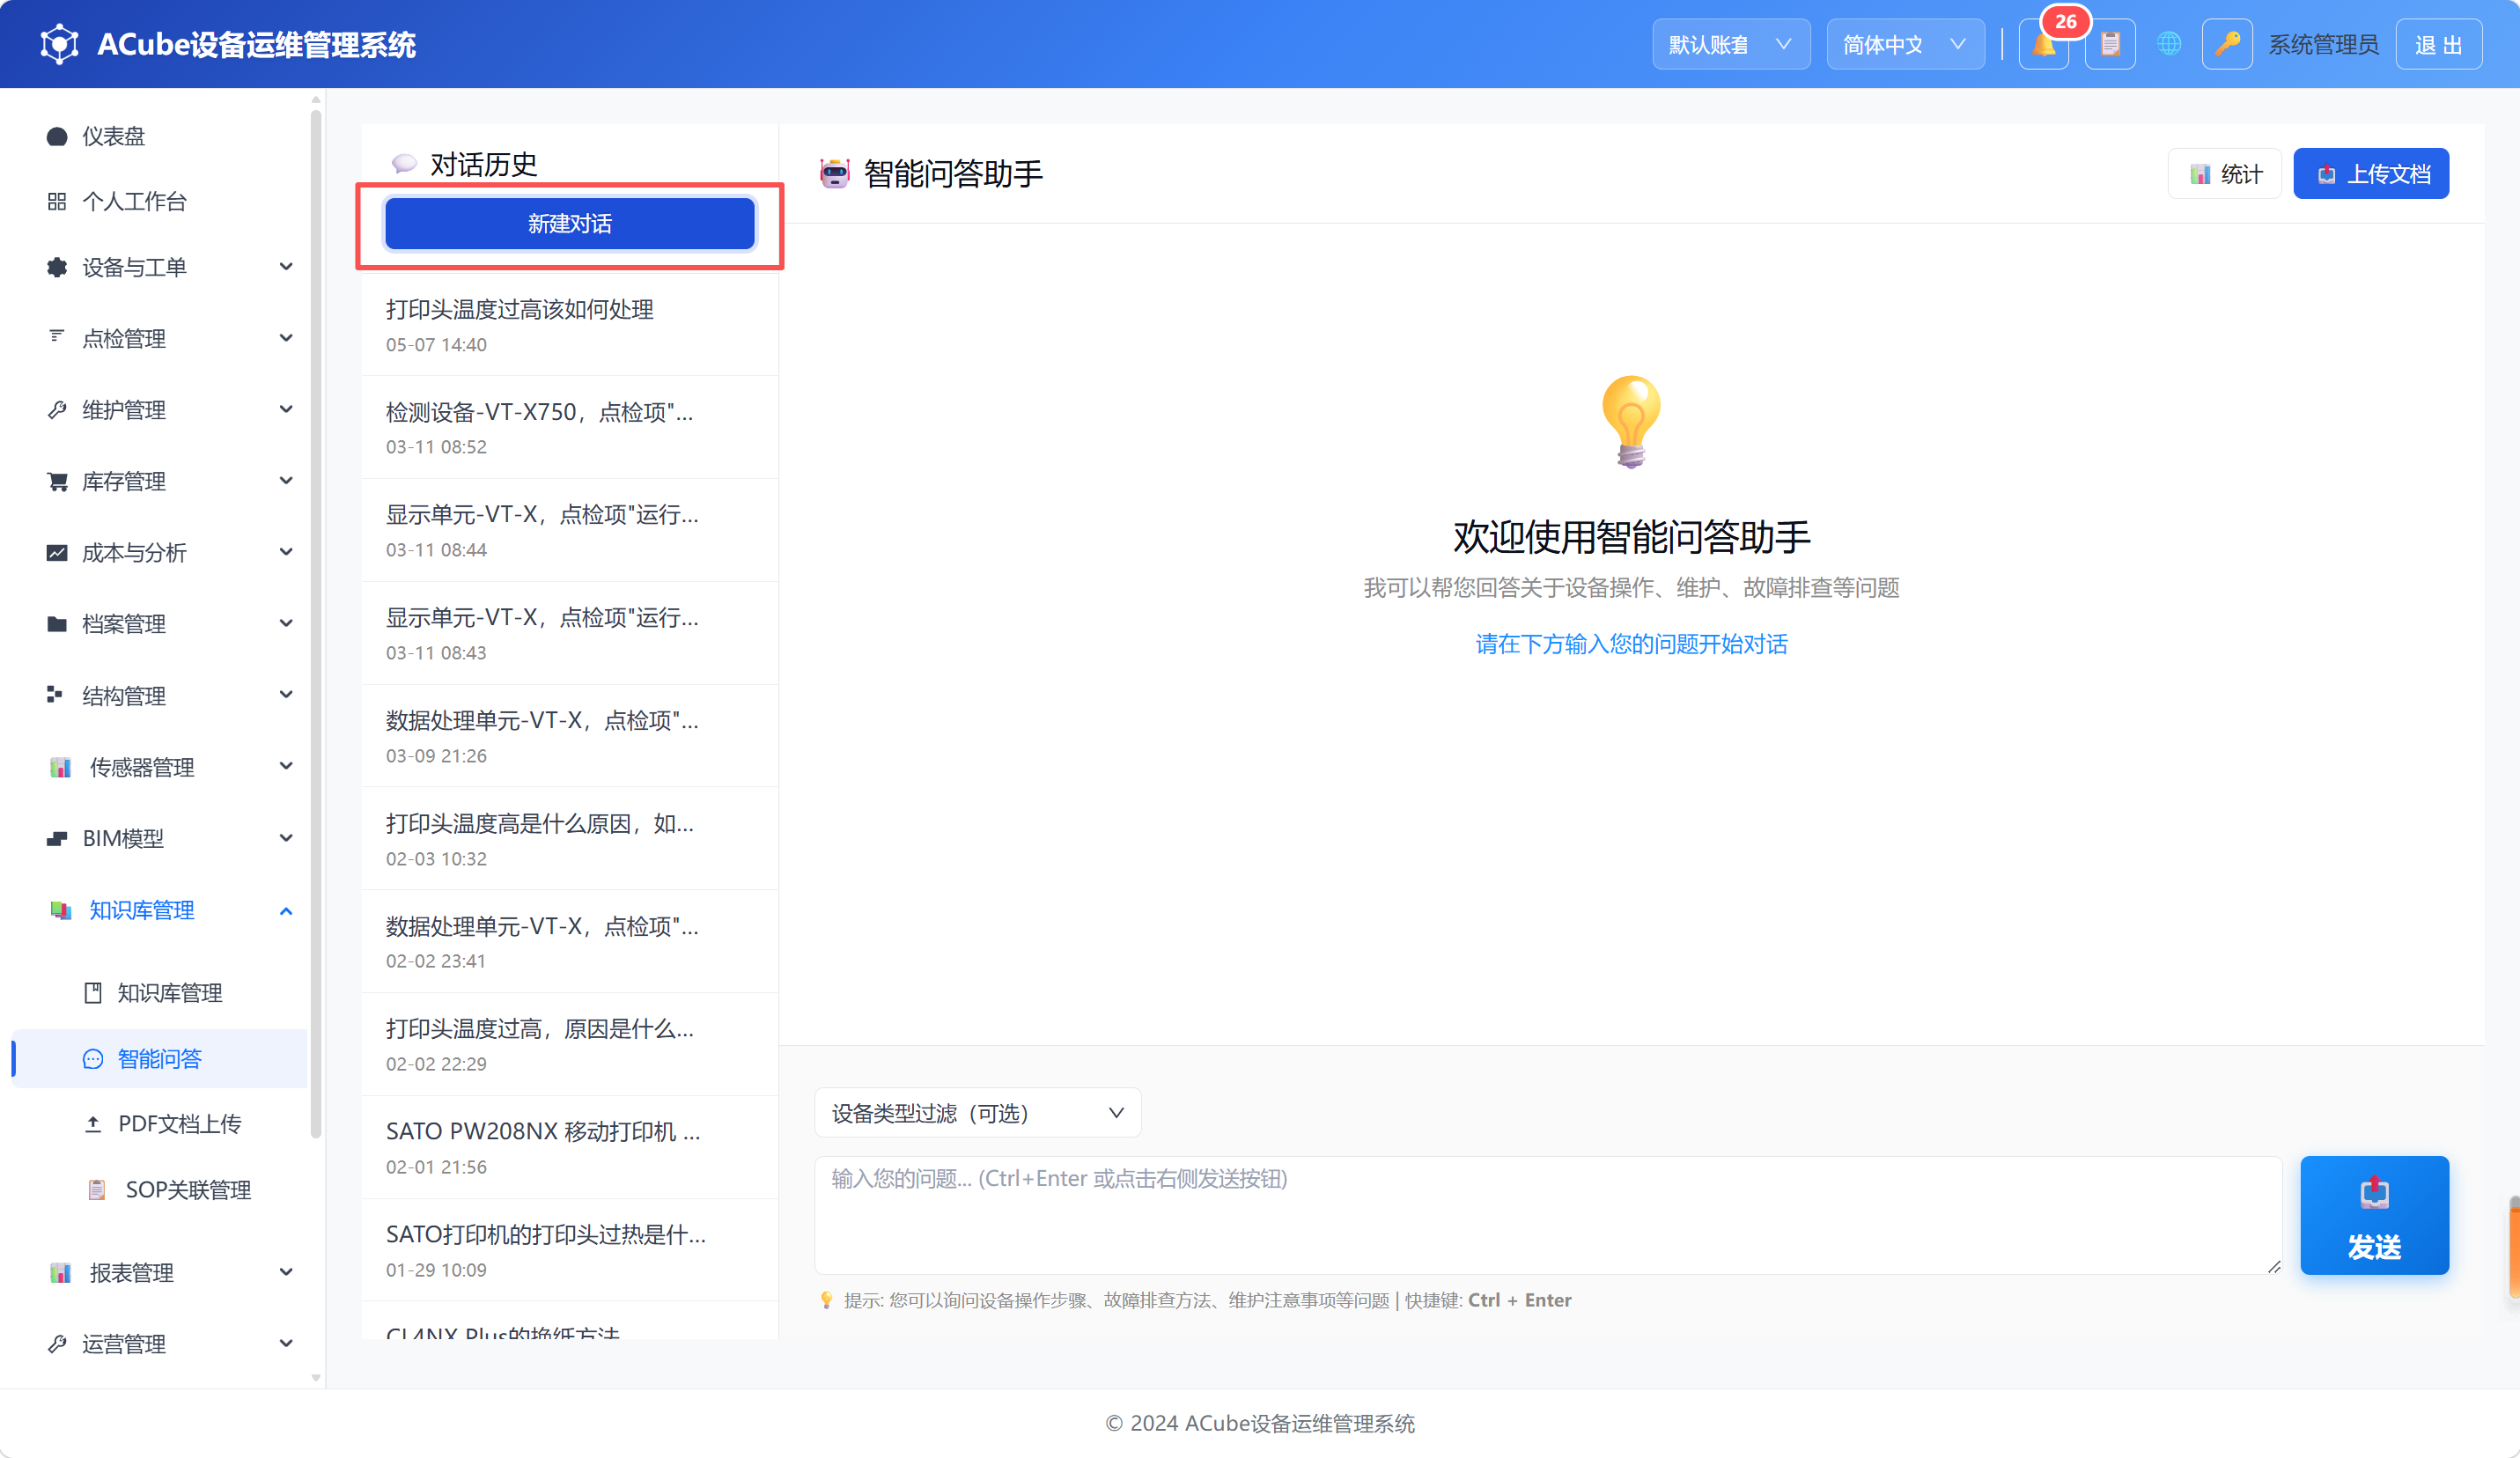The height and width of the screenshot is (1458, 2520).
Task: Click the 发送 send button
Action: tap(2375, 1215)
